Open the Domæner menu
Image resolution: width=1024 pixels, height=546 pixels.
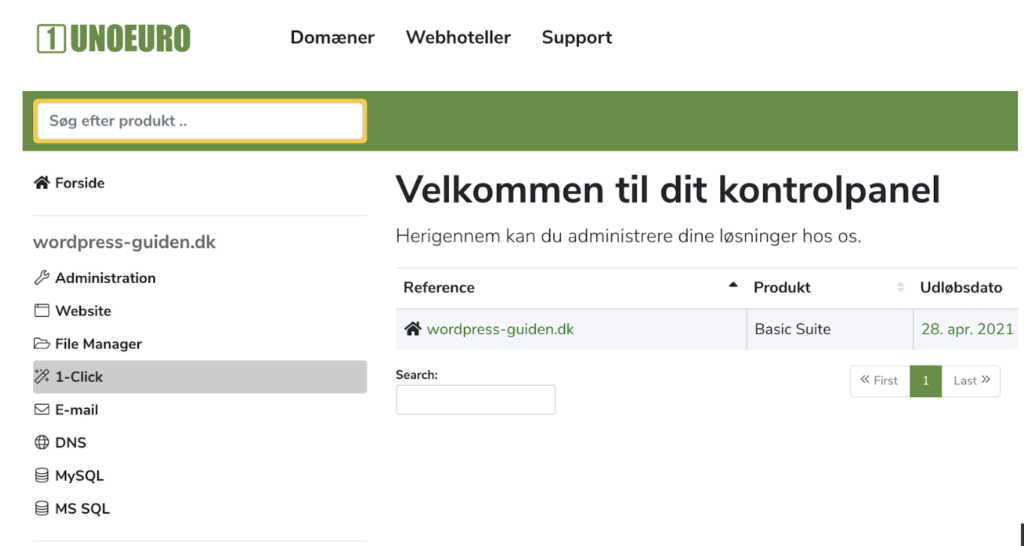(332, 37)
